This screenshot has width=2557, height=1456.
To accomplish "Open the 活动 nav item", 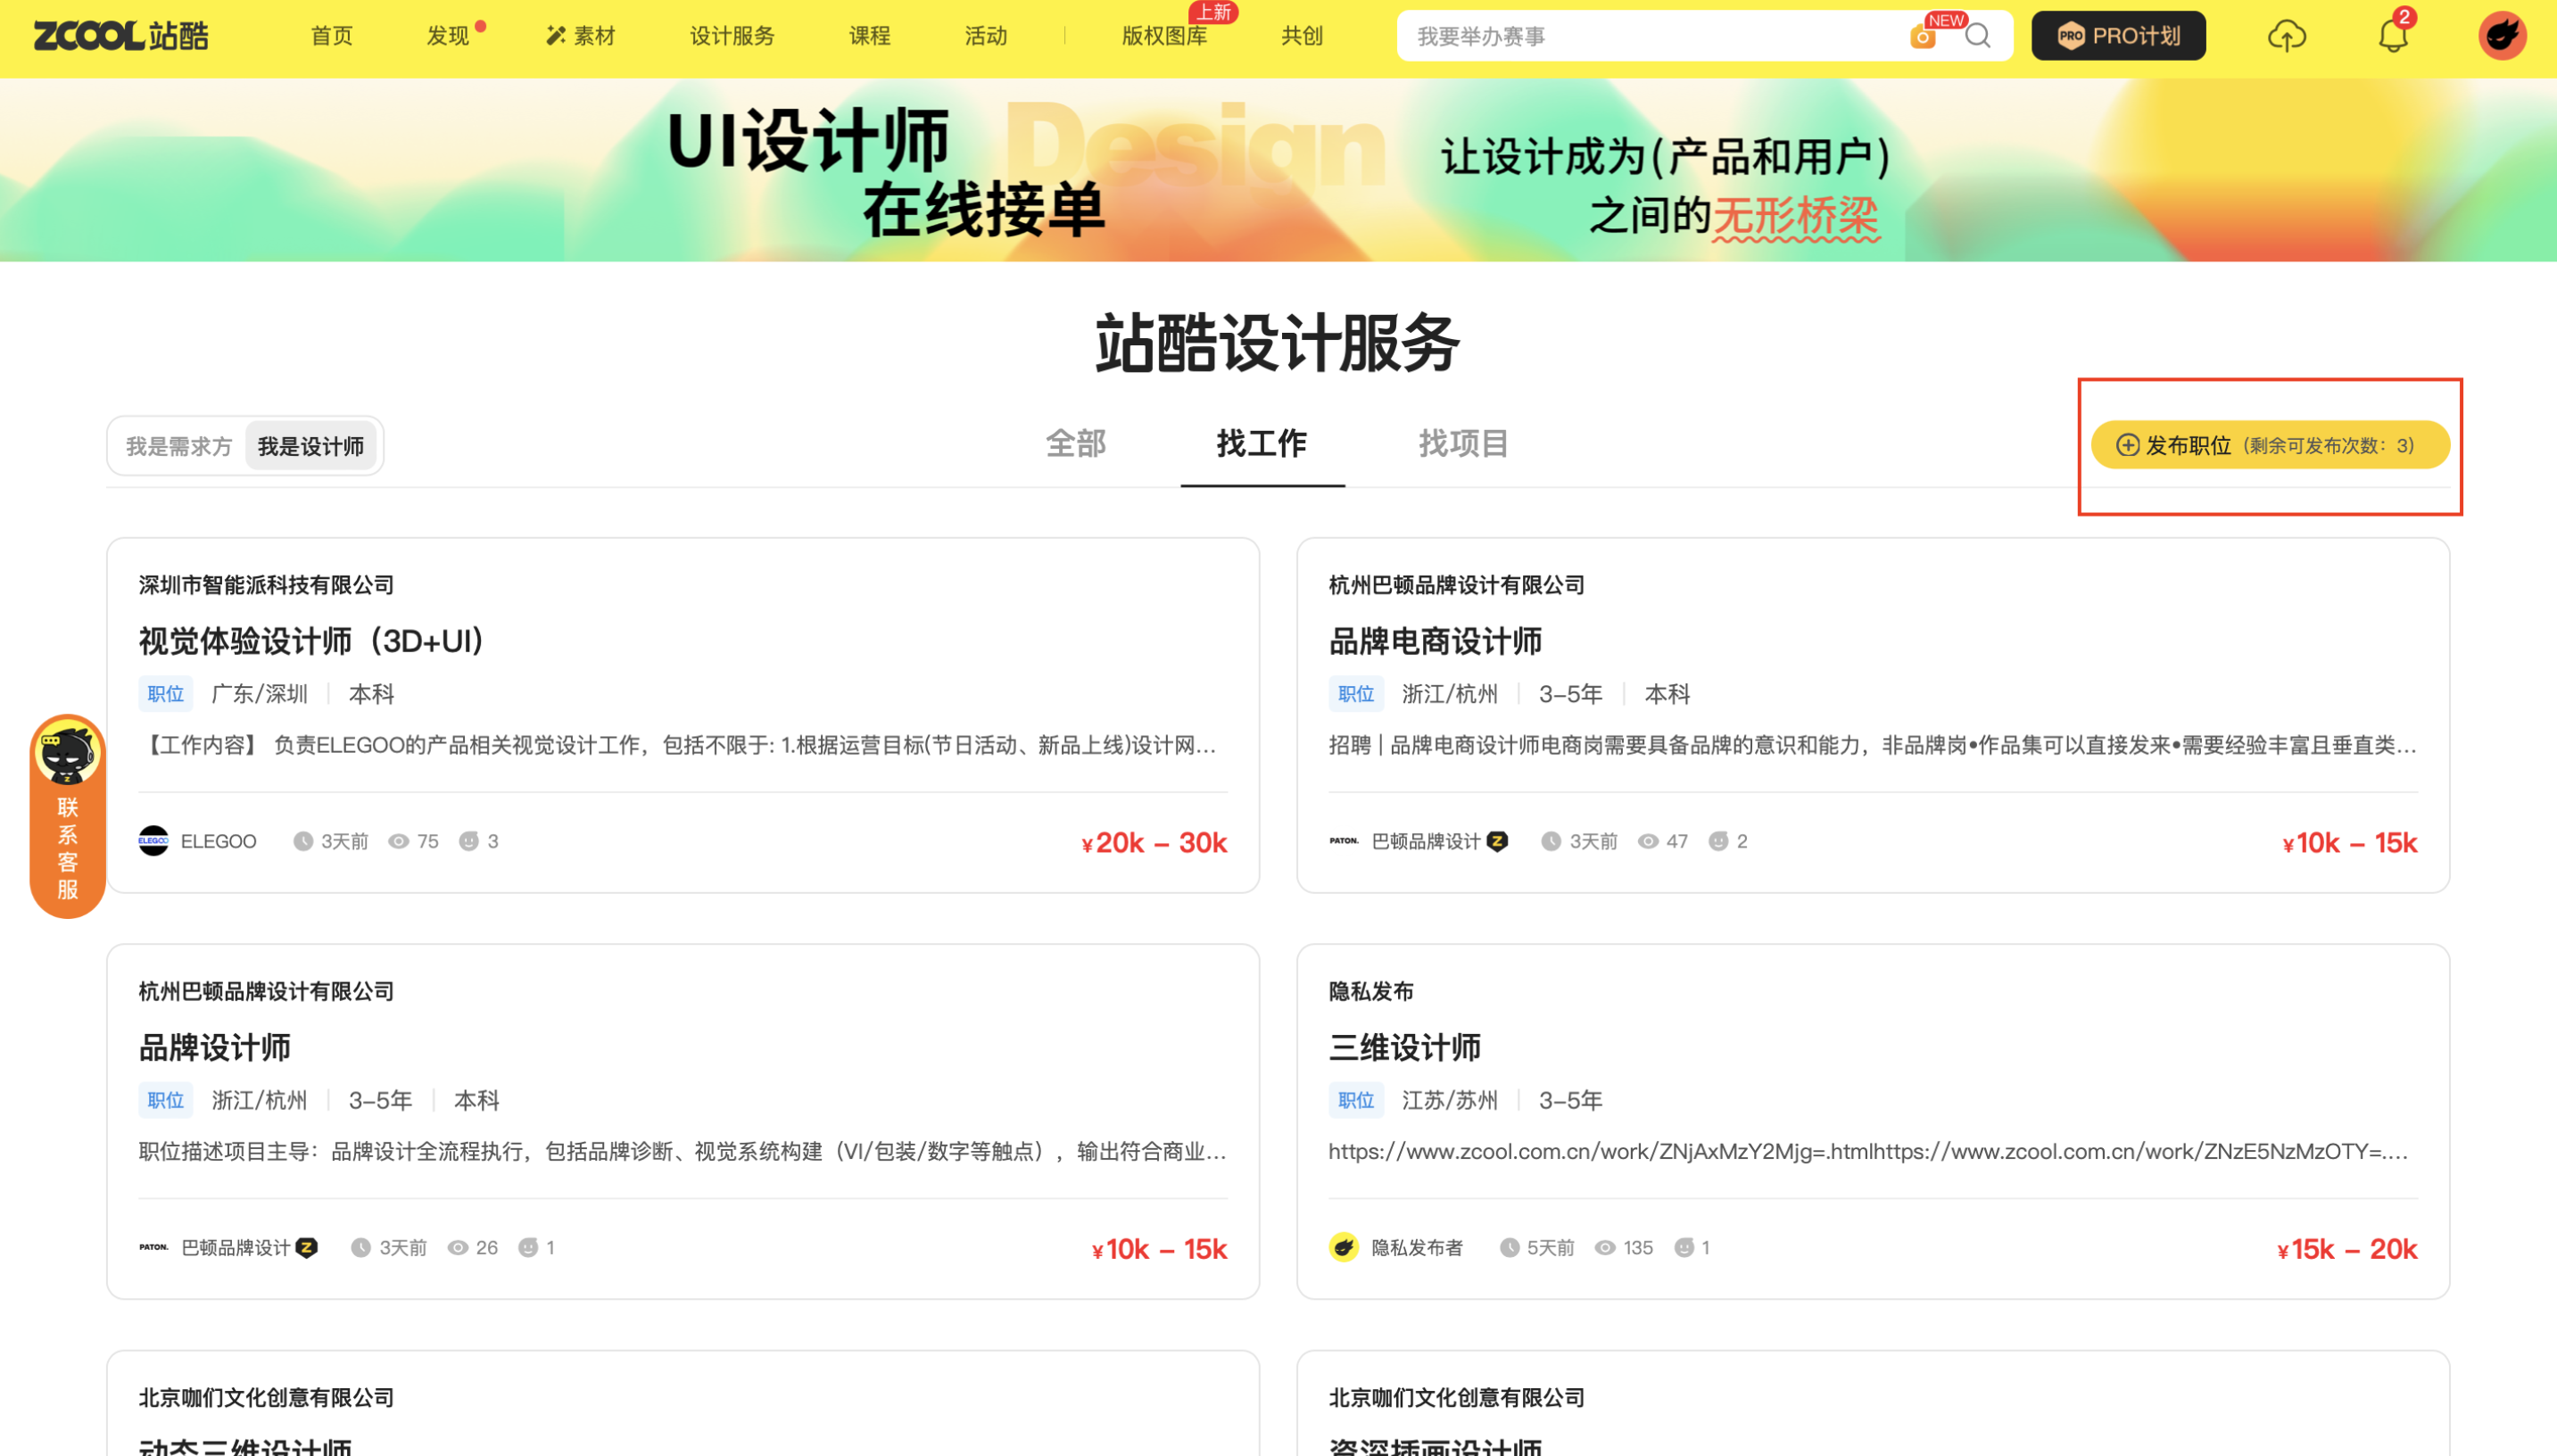I will pos(985,36).
